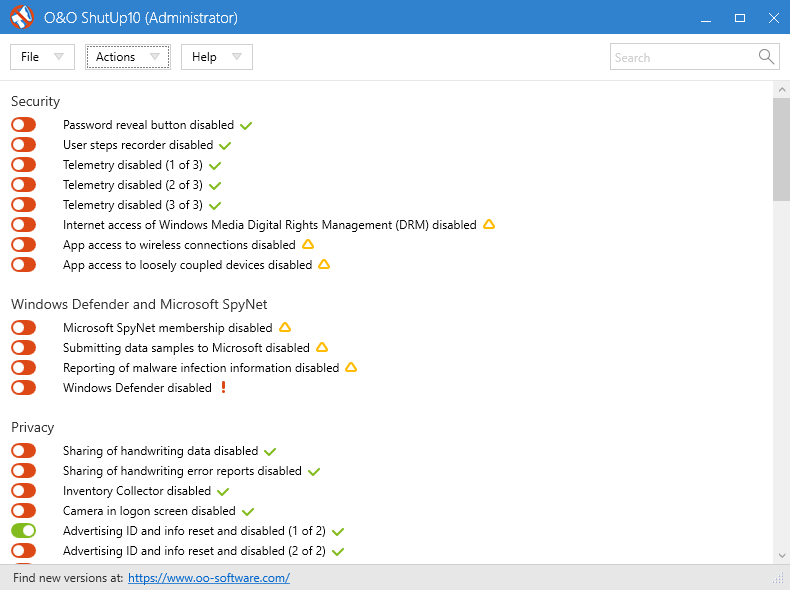Enable Telemetry disabled (1 of 3) switch
The image size is (790, 590).
click(x=24, y=165)
